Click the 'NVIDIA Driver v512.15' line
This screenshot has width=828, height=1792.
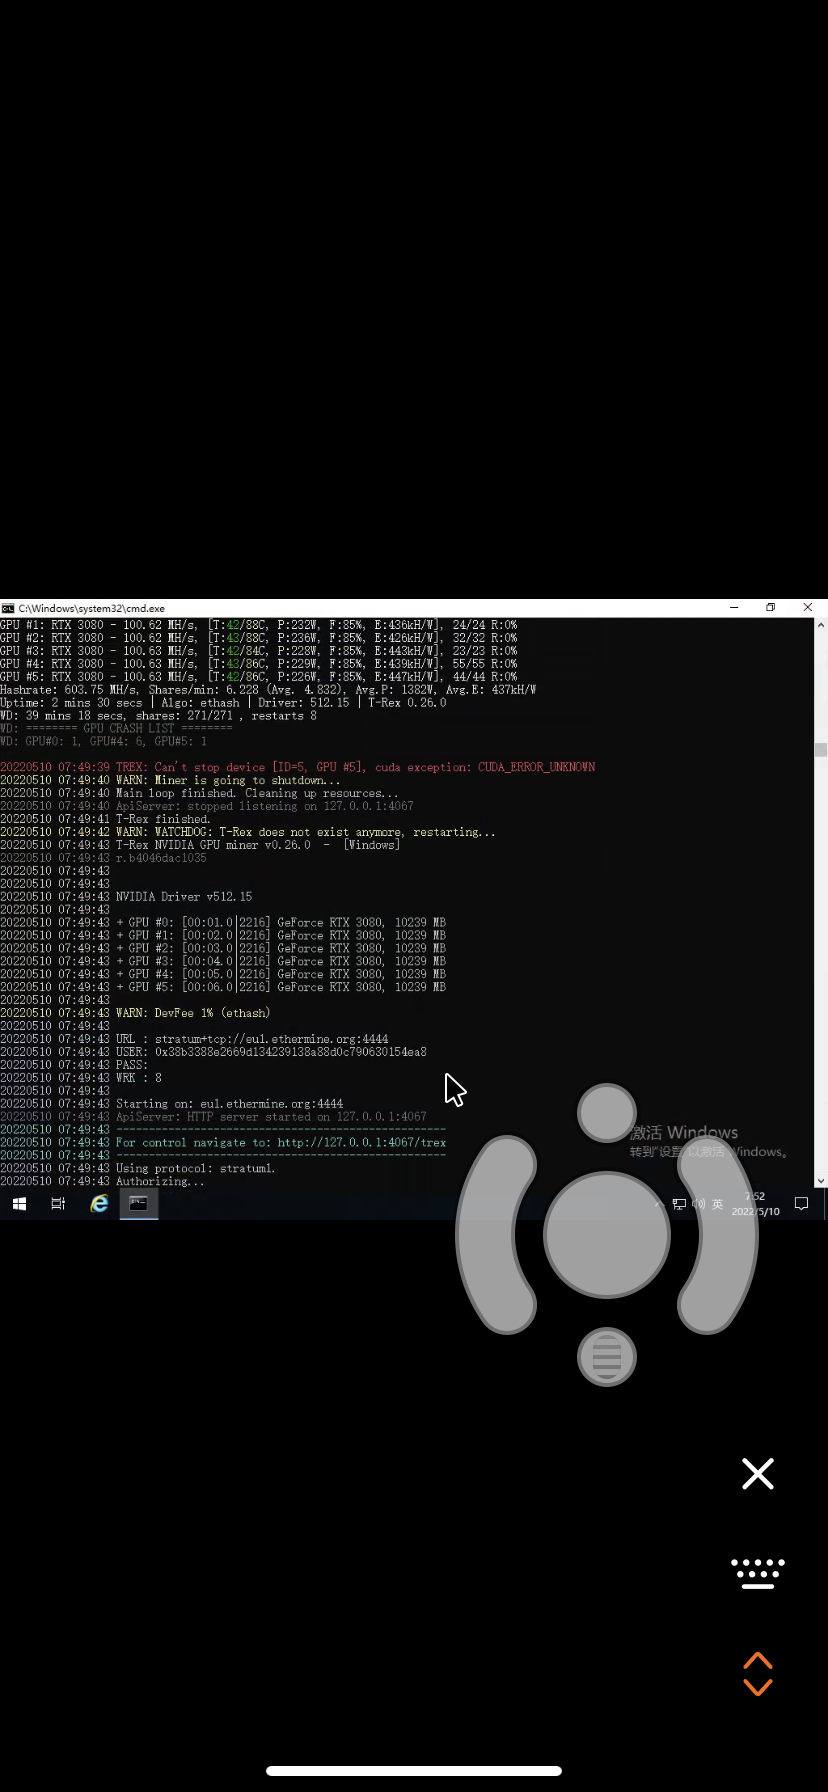pyautogui.click(x=126, y=897)
